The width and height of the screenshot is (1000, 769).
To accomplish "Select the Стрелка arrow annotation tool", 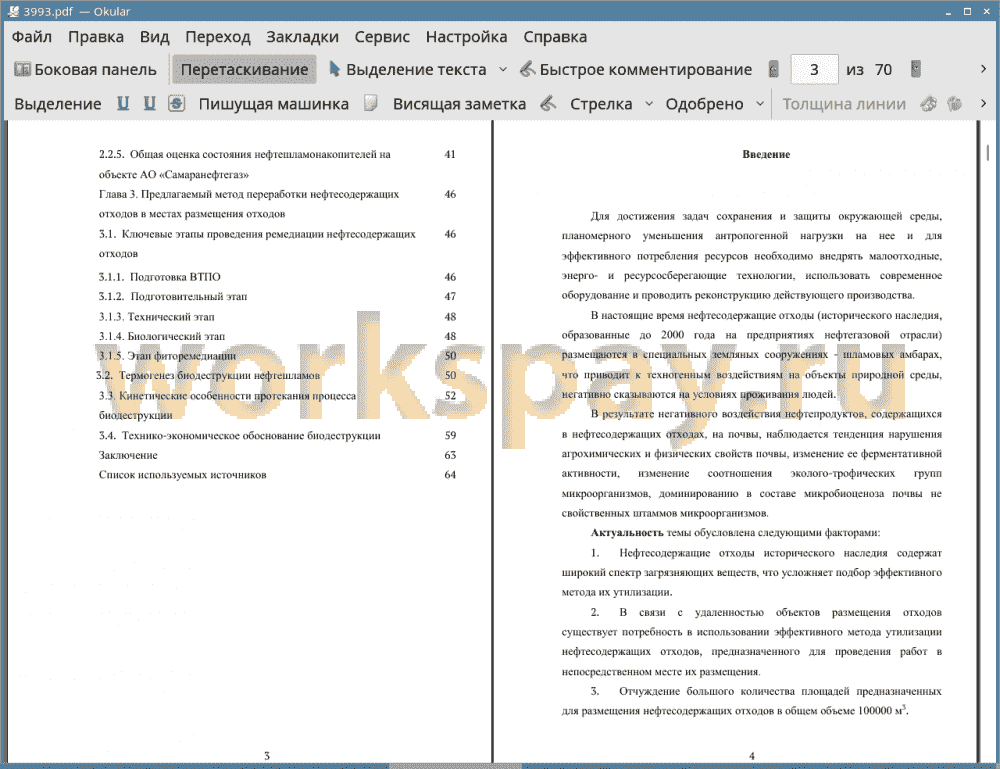I will tap(601, 104).
